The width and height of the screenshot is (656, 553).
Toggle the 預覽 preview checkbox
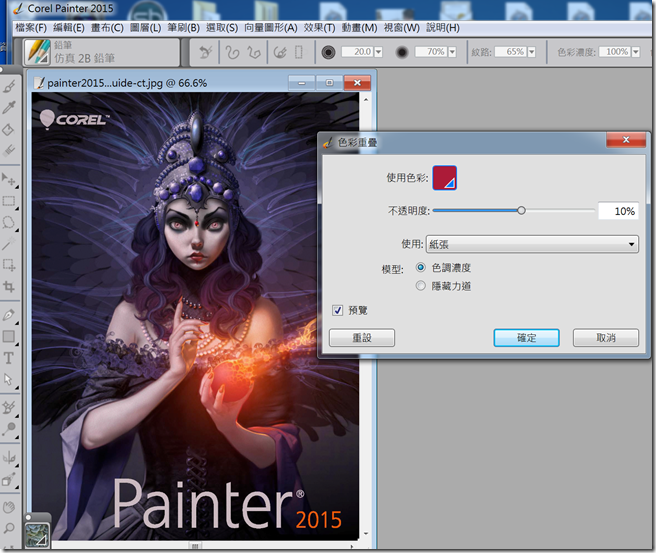click(x=337, y=310)
